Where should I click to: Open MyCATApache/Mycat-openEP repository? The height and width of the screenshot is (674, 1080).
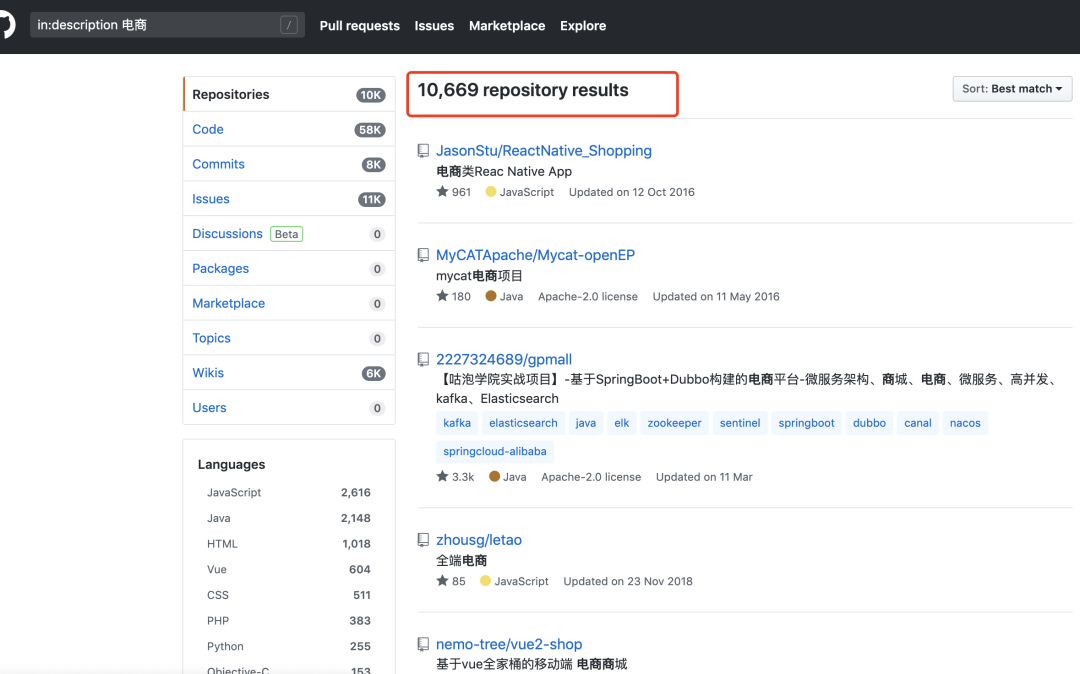click(535, 255)
